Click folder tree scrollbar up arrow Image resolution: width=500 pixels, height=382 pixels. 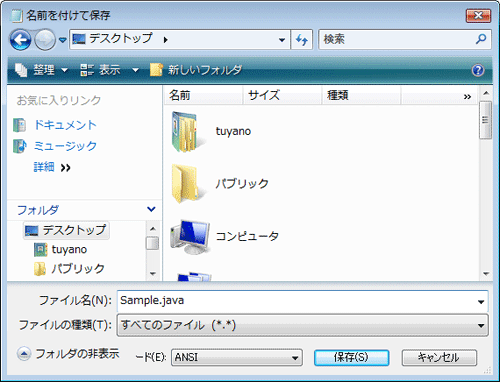(153, 229)
